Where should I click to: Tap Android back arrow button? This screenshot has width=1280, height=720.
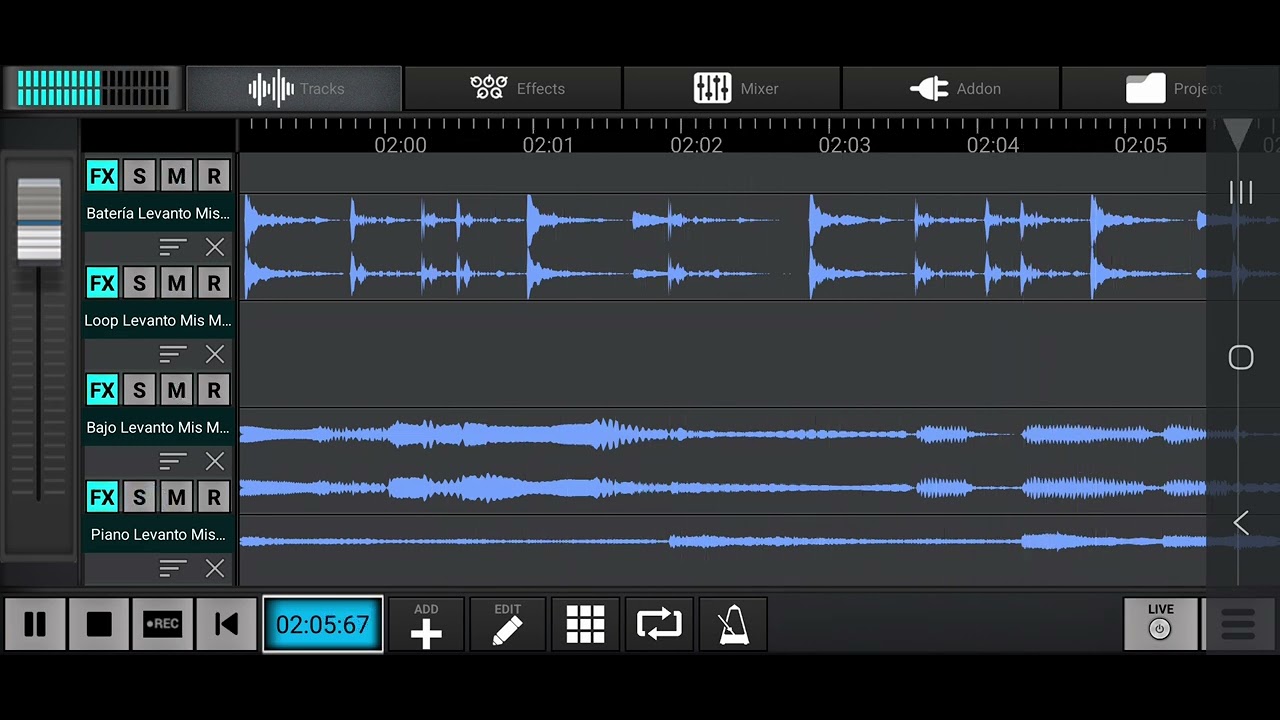tap(1241, 522)
